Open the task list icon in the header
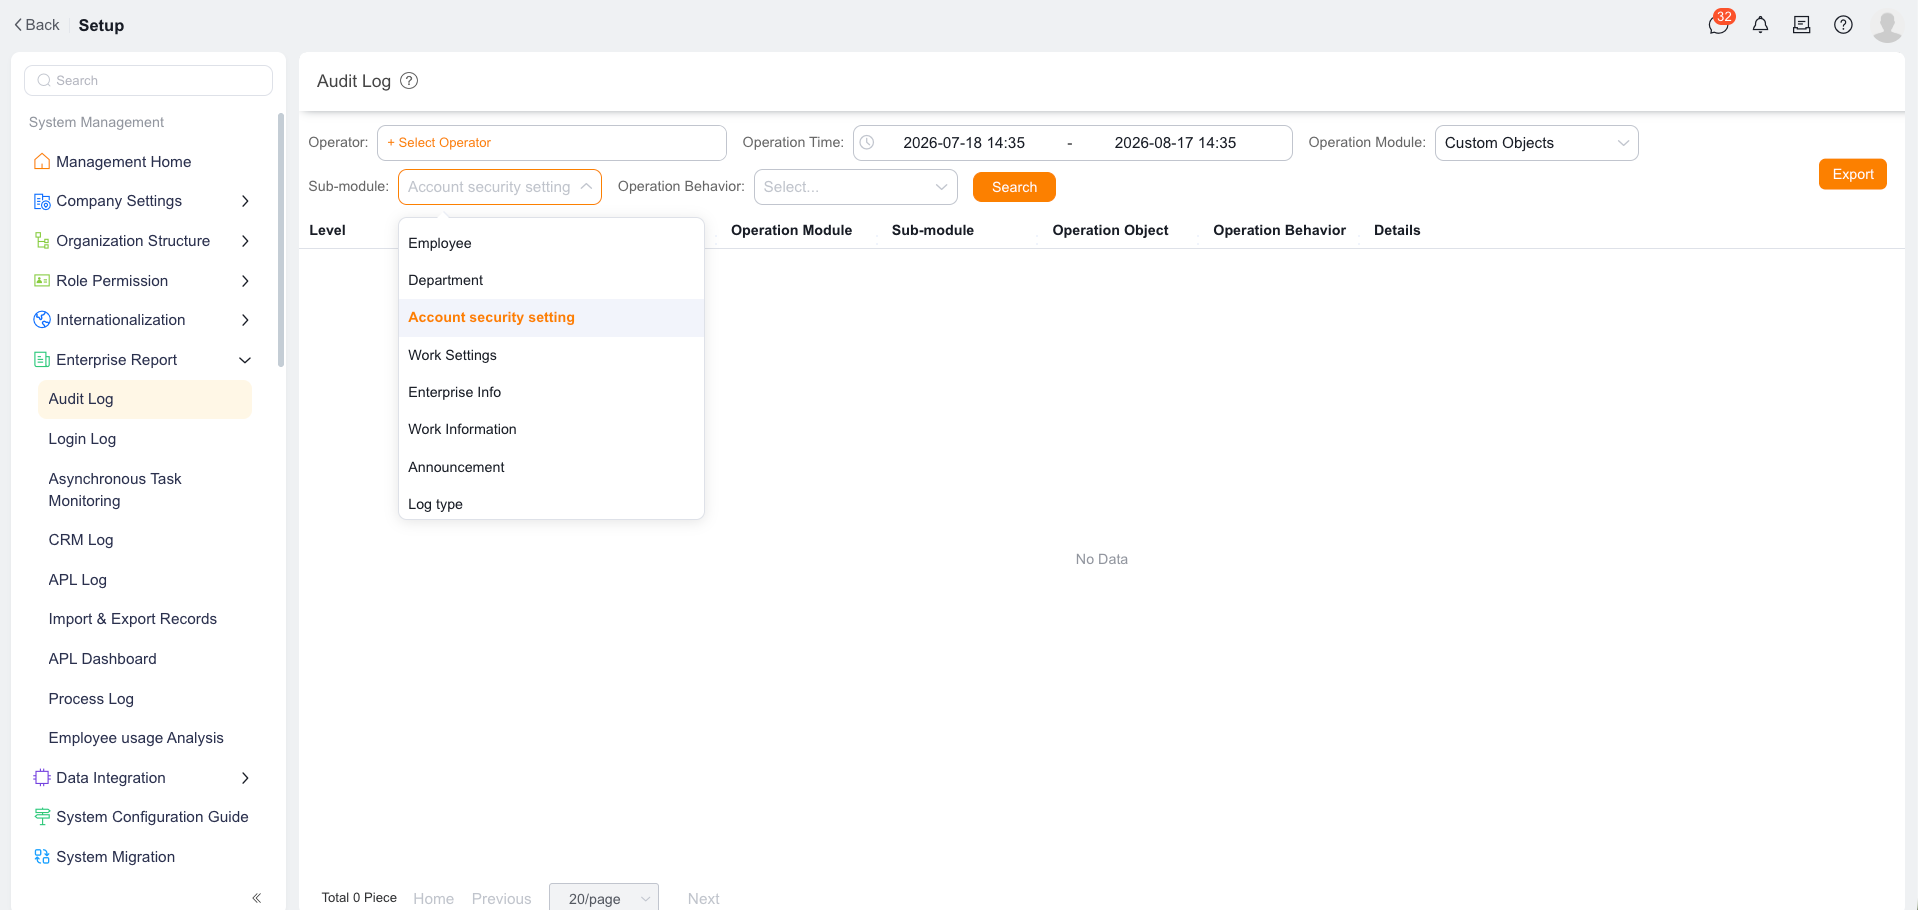This screenshot has width=1918, height=910. (x=1802, y=25)
